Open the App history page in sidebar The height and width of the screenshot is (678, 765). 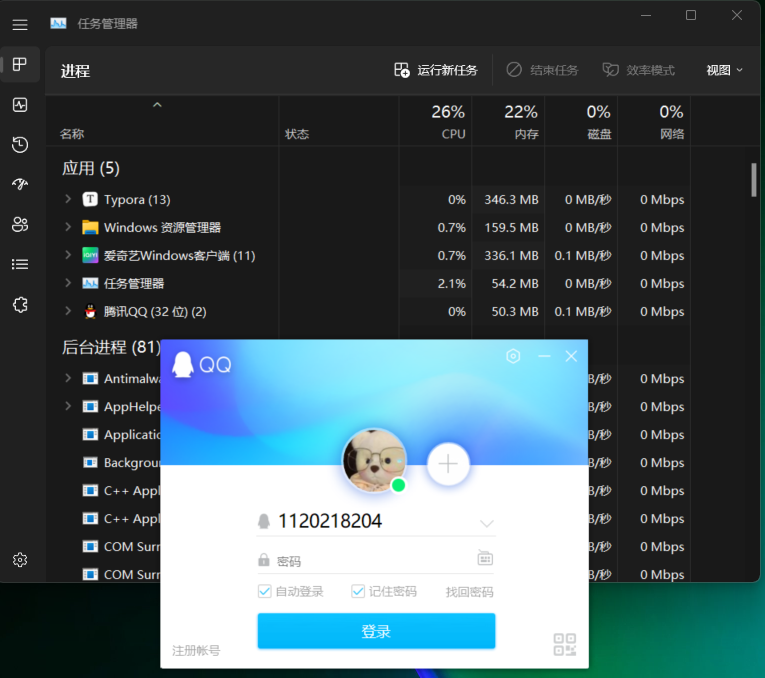[20, 144]
